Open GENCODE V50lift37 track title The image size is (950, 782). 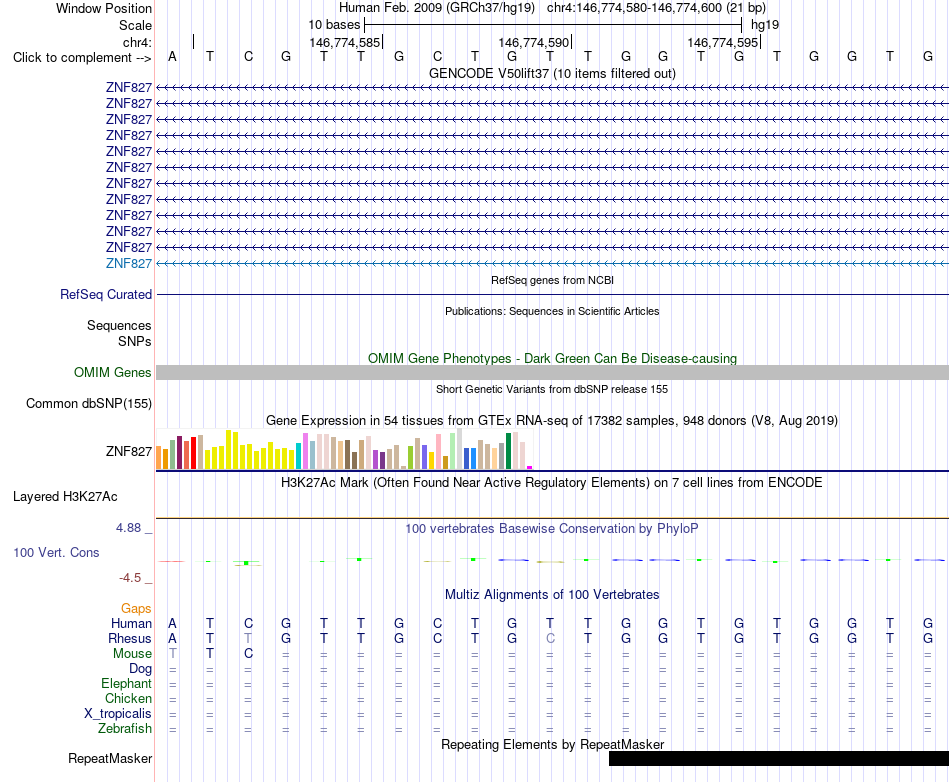552,73
